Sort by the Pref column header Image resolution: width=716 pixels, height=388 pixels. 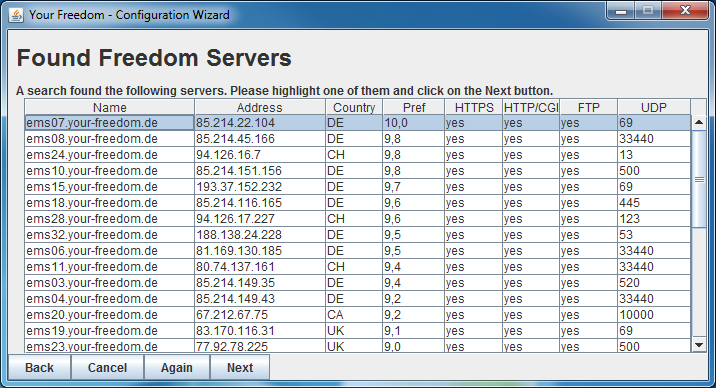pyautogui.click(x=414, y=107)
